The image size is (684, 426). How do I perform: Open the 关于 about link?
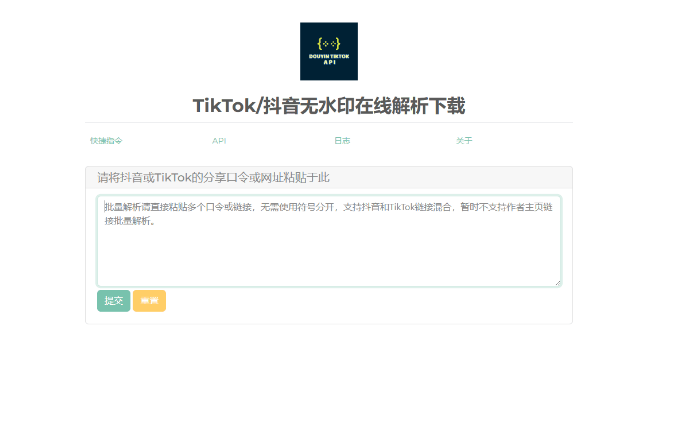click(x=464, y=141)
